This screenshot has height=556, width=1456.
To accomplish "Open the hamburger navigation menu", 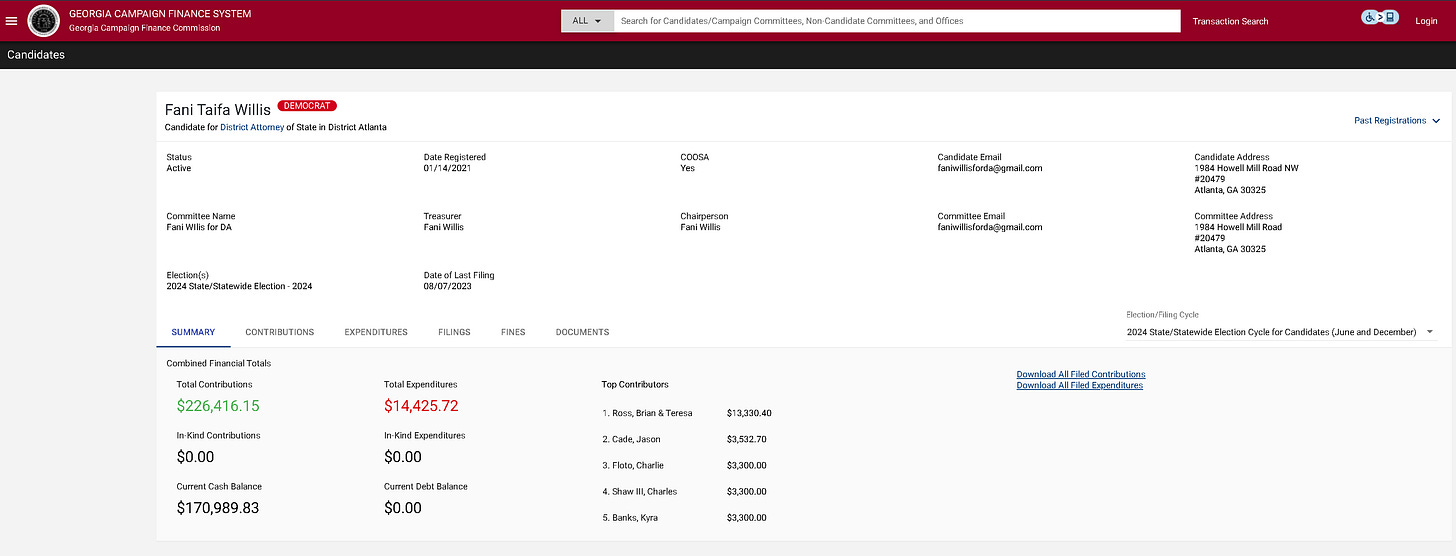I will (x=12, y=21).
